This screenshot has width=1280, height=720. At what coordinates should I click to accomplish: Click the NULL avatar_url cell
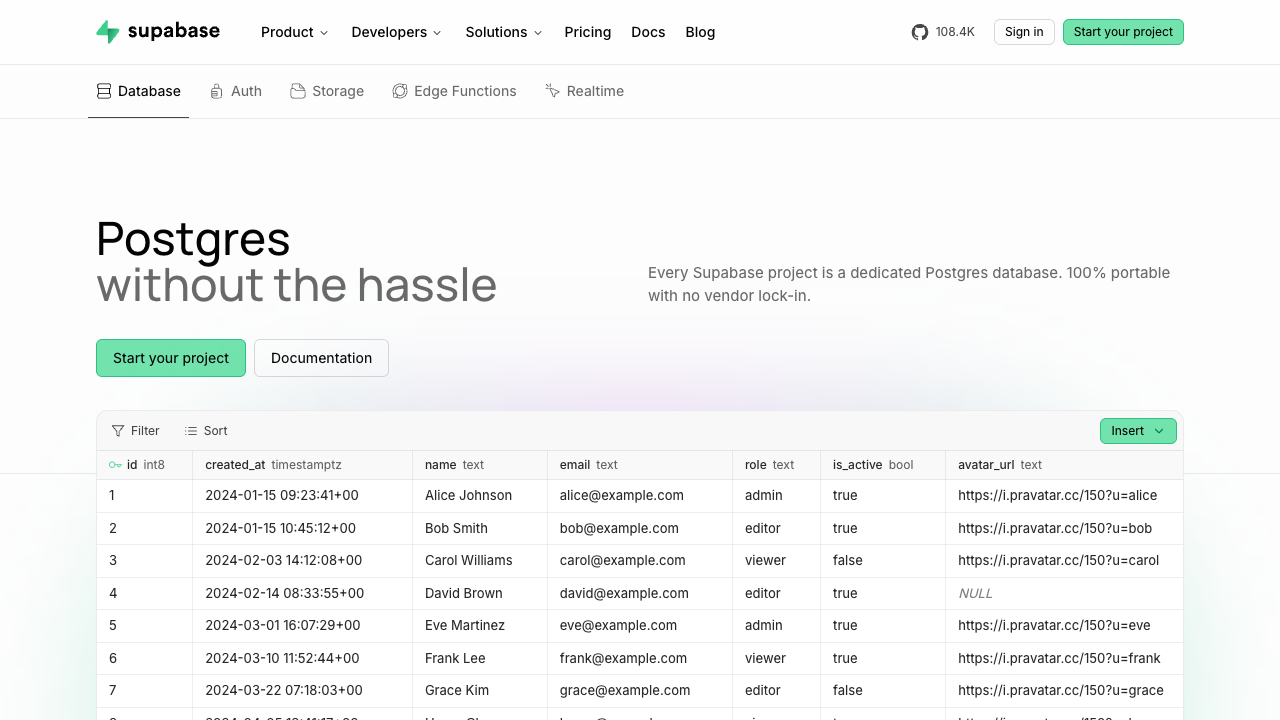[x=1064, y=593]
